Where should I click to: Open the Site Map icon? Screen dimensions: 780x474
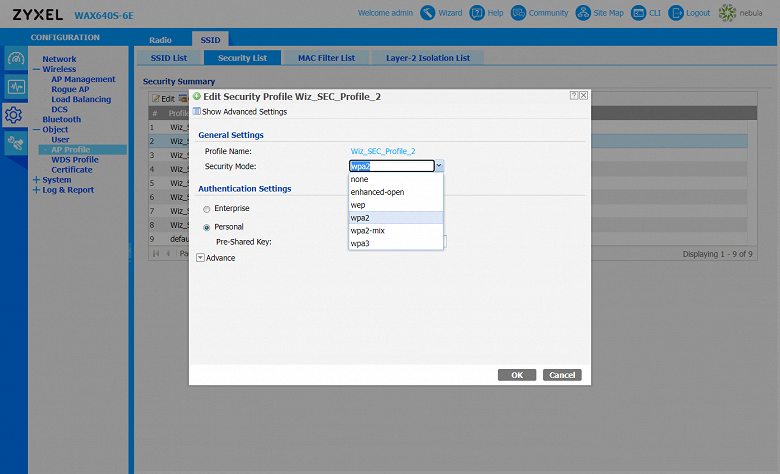(583, 13)
